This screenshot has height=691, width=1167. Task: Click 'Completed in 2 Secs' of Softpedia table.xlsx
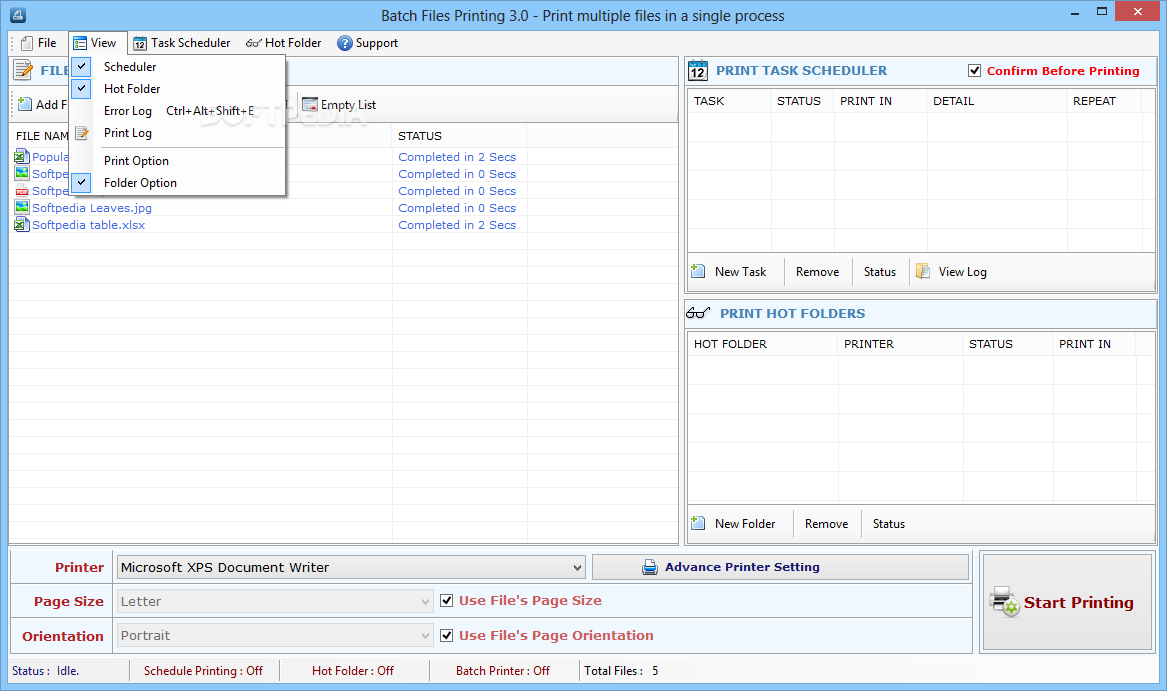coord(457,225)
